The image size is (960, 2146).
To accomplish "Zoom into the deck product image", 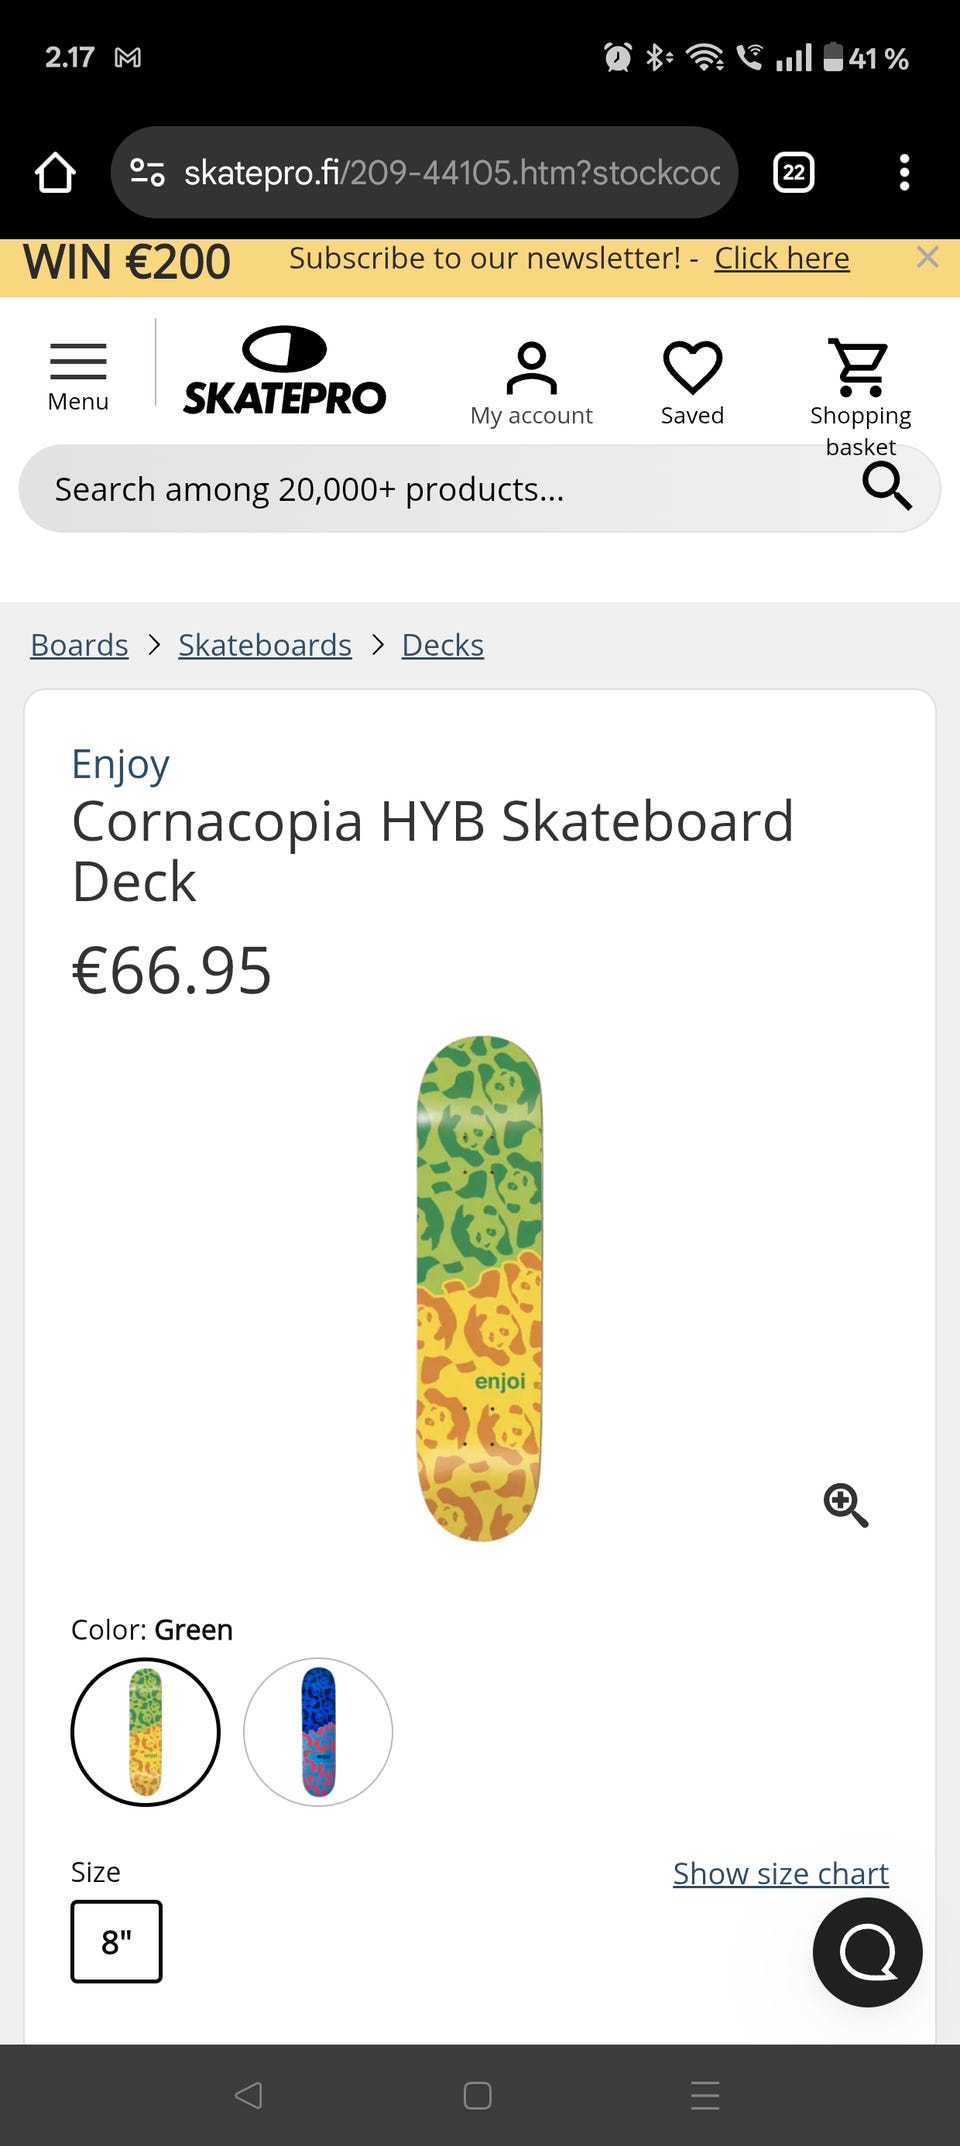I will pos(846,1505).
